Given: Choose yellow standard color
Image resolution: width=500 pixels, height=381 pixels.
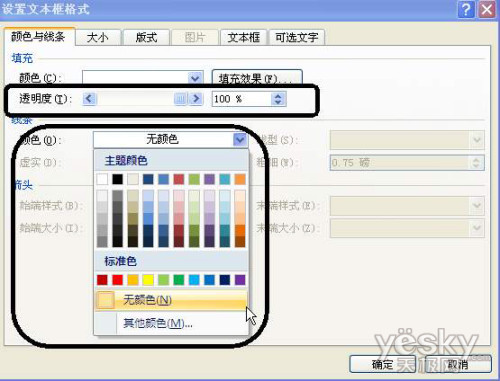Looking at the screenshot, I should point(148,280).
